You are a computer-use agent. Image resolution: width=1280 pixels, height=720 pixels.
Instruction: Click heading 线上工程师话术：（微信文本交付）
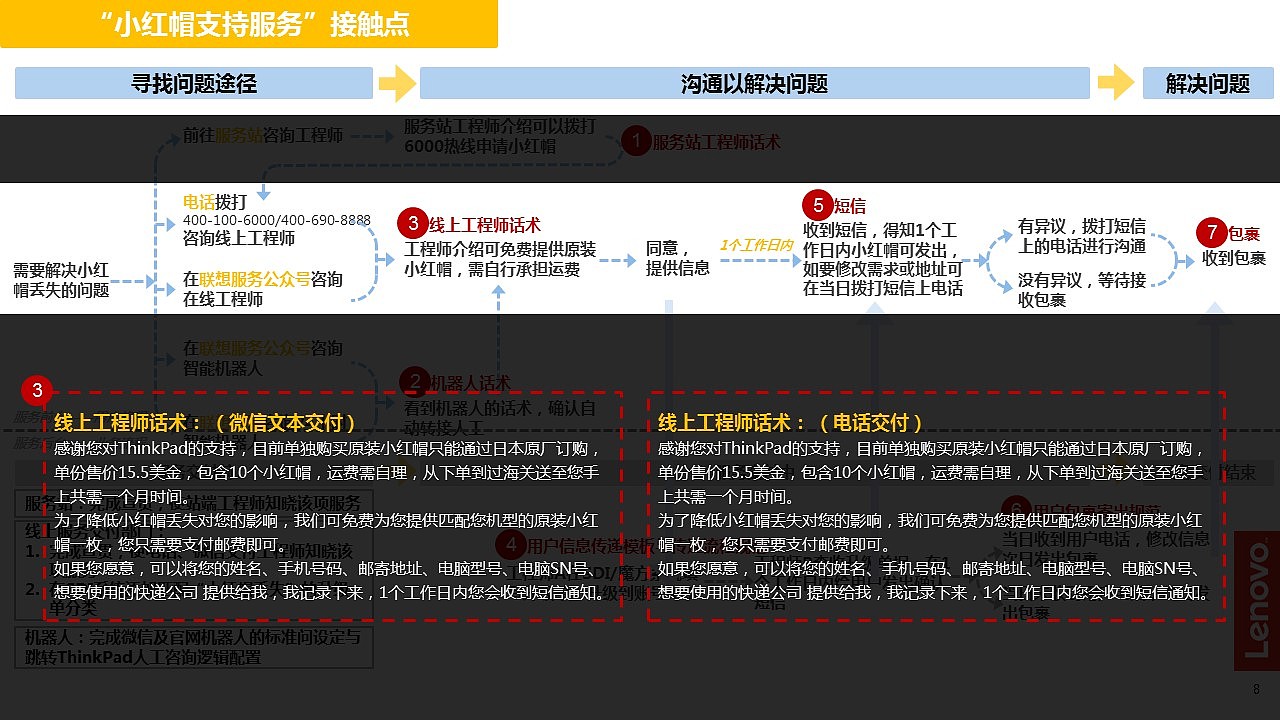point(206,422)
